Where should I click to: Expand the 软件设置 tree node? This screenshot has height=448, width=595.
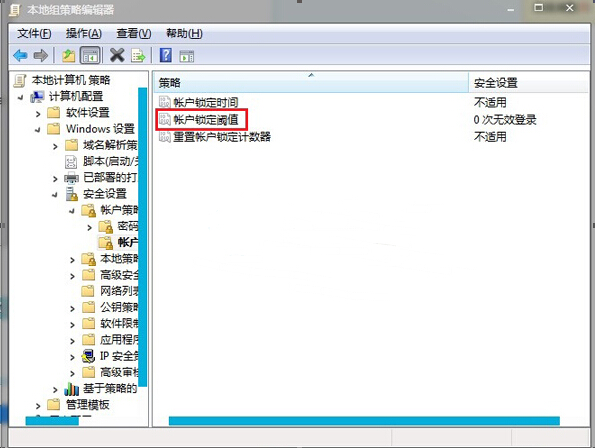pos(38,113)
